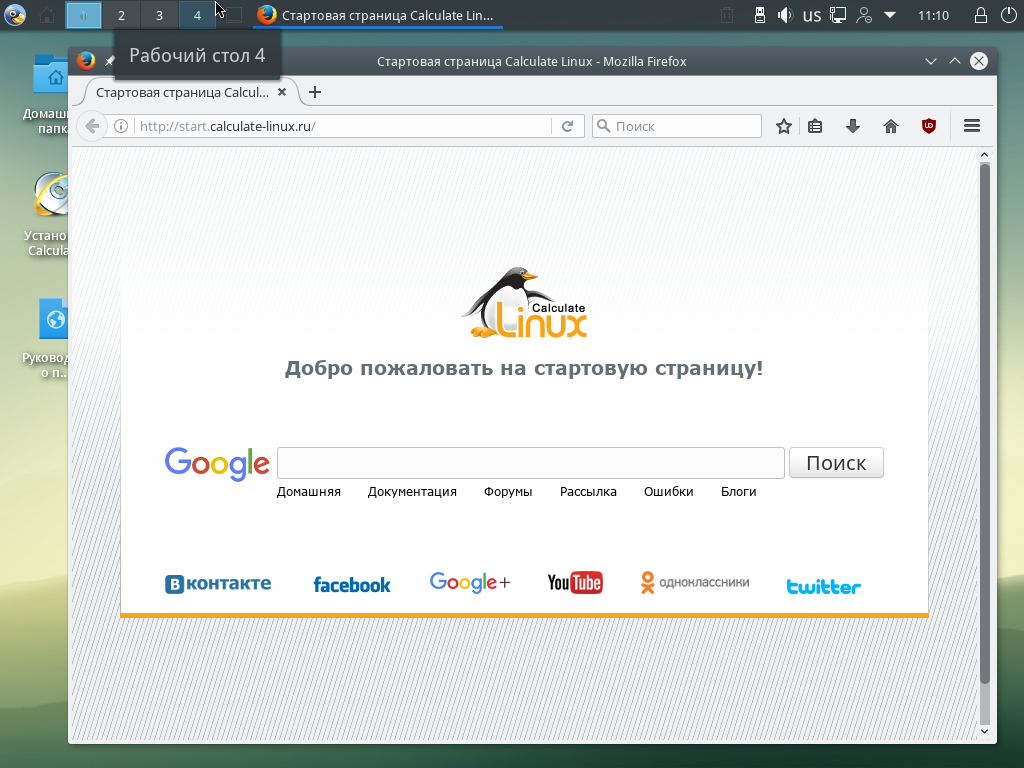Image resolution: width=1024 pixels, height=768 pixels.
Task: Click the Документация link
Action: [x=412, y=492]
